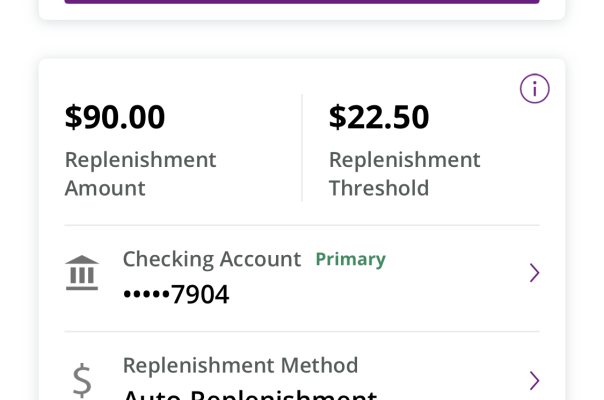The width and height of the screenshot is (604, 400).
Task: Open the Replenishment Method label
Action: click(x=240, y=365)
